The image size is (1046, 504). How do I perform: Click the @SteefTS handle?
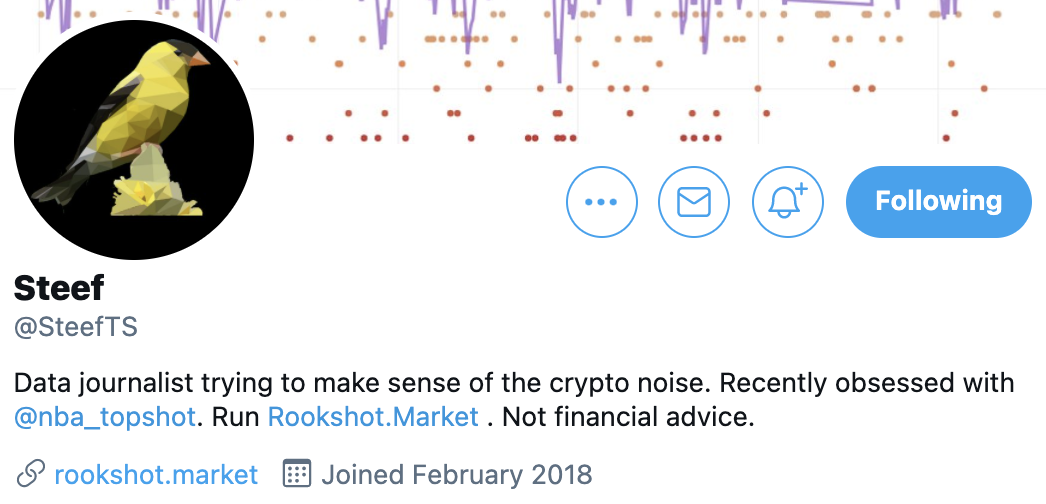click(76, 327)
